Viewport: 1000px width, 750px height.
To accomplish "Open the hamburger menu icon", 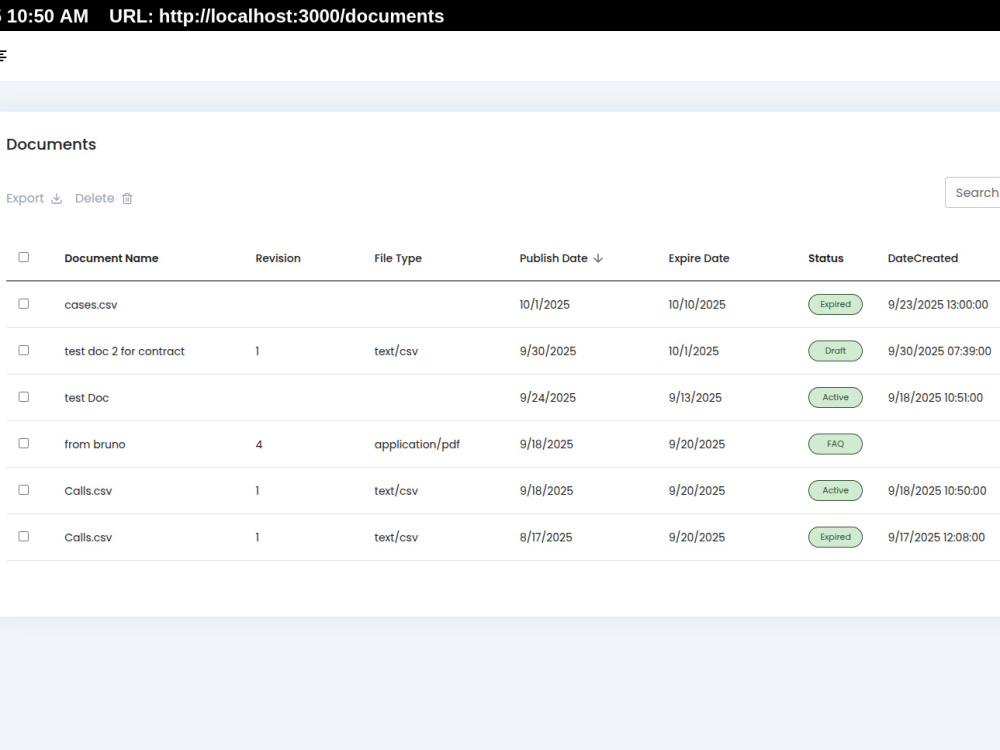I will click(x=3, y=56).
